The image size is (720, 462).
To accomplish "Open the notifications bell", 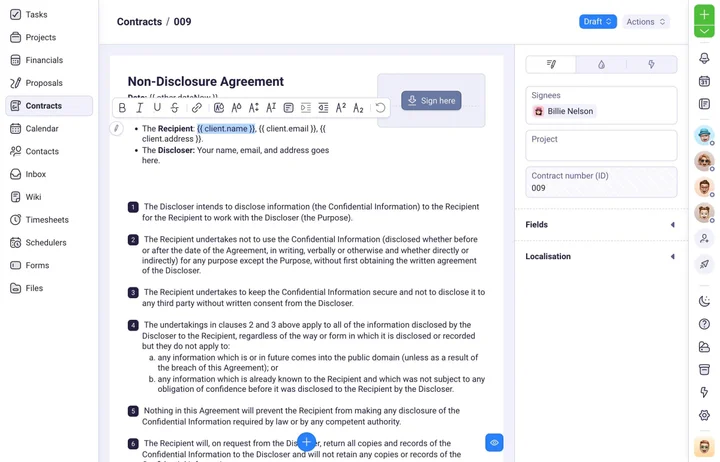I will [x=704, y=59].
